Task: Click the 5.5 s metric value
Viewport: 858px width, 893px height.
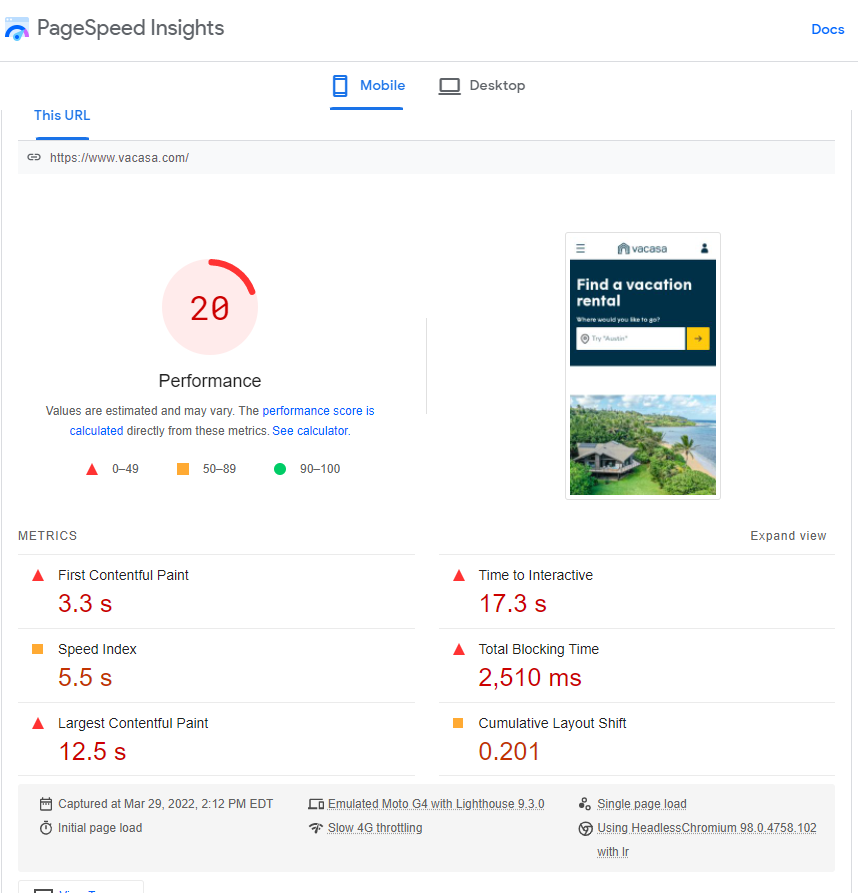Action: pos(85,678)
